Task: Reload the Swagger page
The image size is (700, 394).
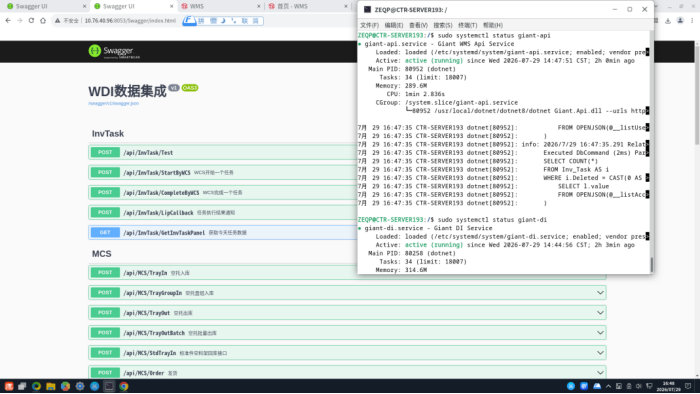Action: pos(31,21)
